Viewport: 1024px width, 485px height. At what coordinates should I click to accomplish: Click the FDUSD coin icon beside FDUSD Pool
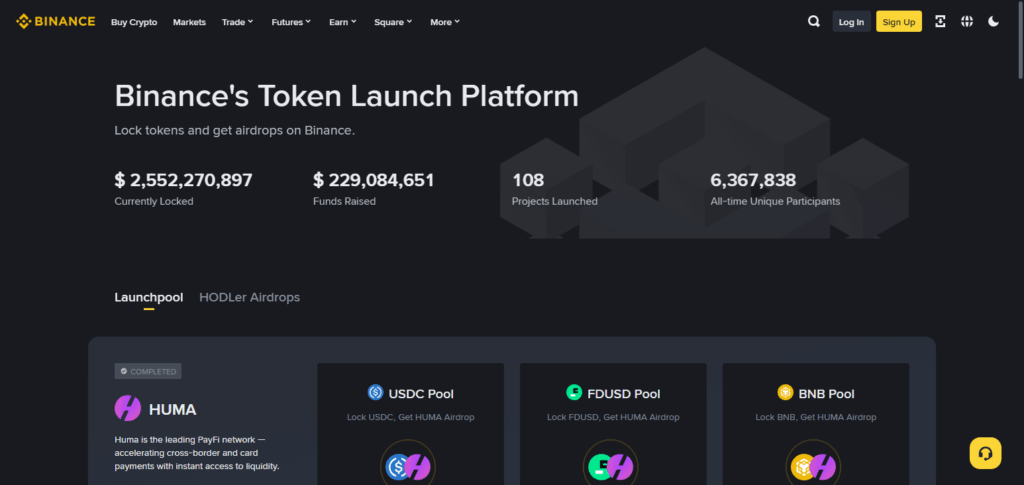pyautogui.click(x=574, y=392)
